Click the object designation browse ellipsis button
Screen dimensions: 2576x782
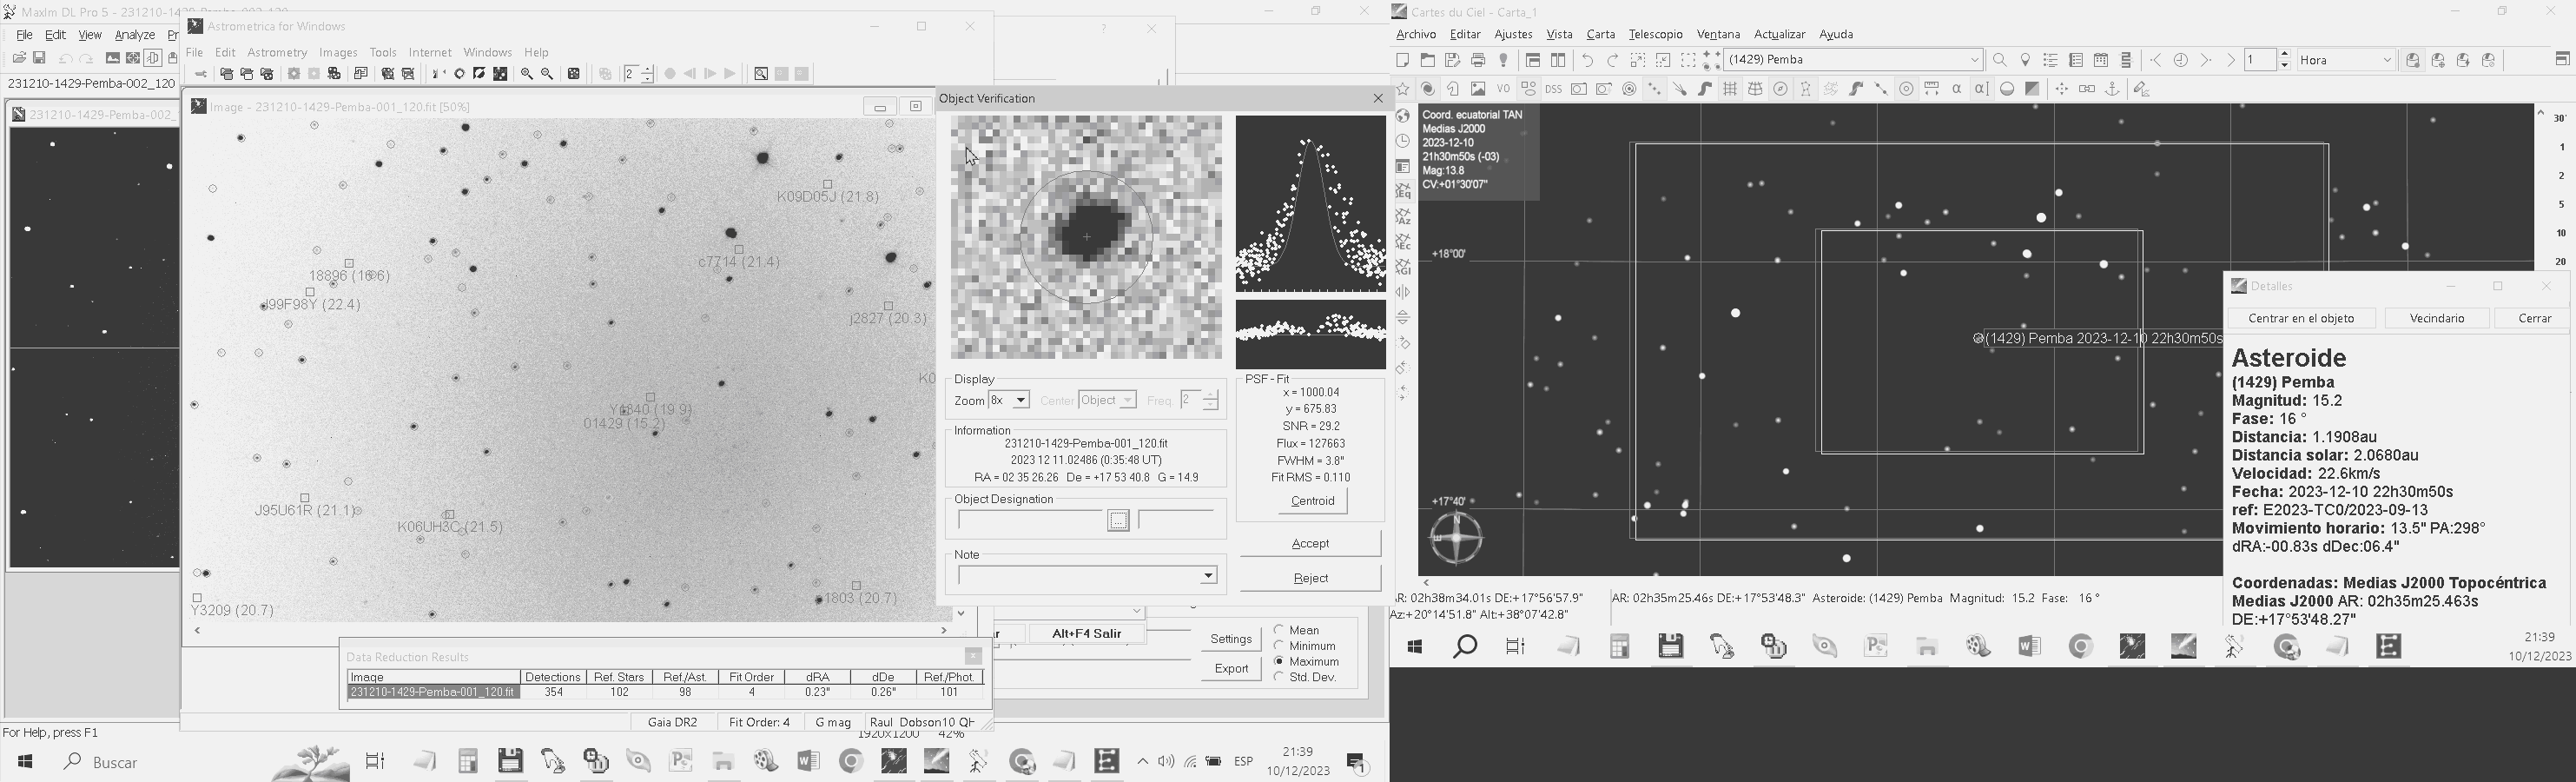tap(1118, 521)
